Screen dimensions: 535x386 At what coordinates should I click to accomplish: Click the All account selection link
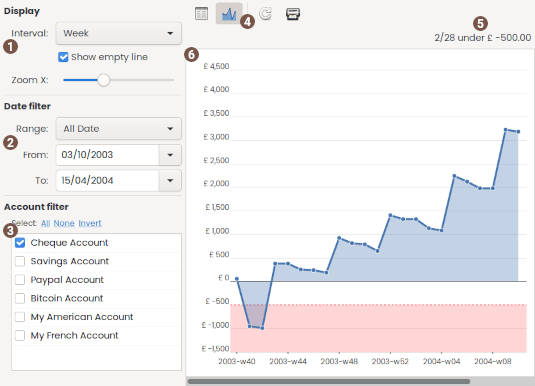click(45, 223)
